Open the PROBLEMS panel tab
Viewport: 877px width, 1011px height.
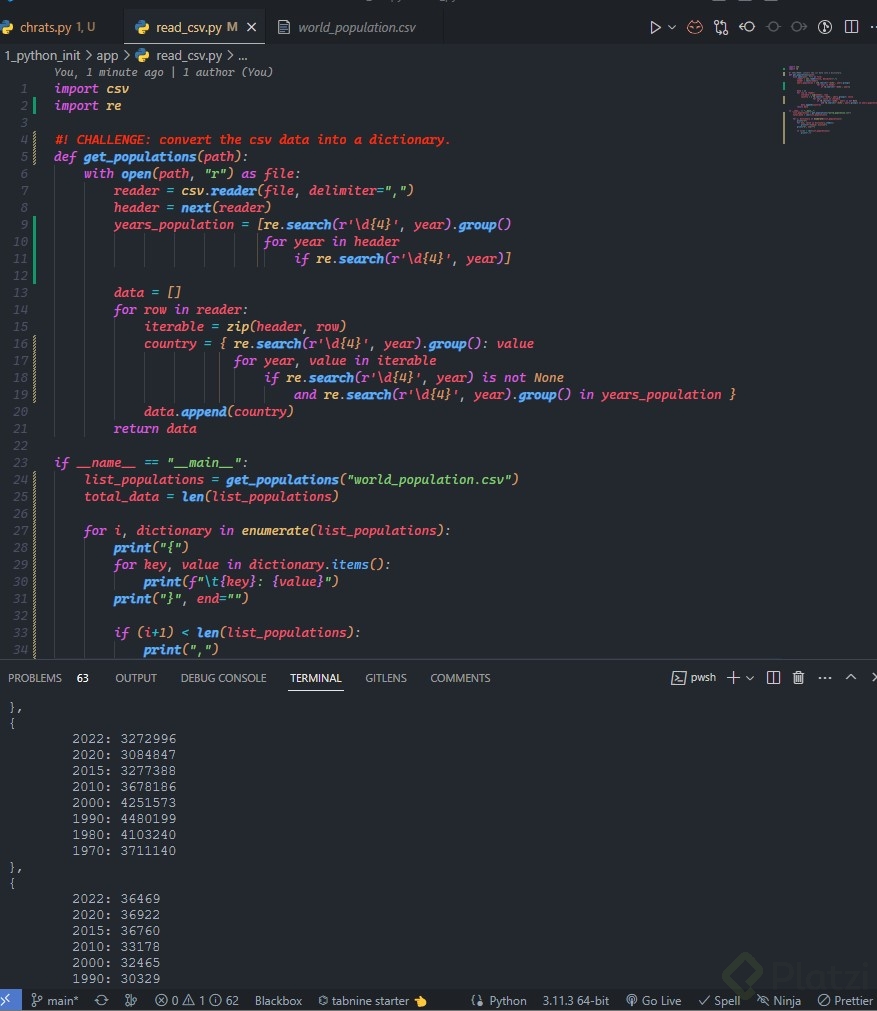coord(35,678)
